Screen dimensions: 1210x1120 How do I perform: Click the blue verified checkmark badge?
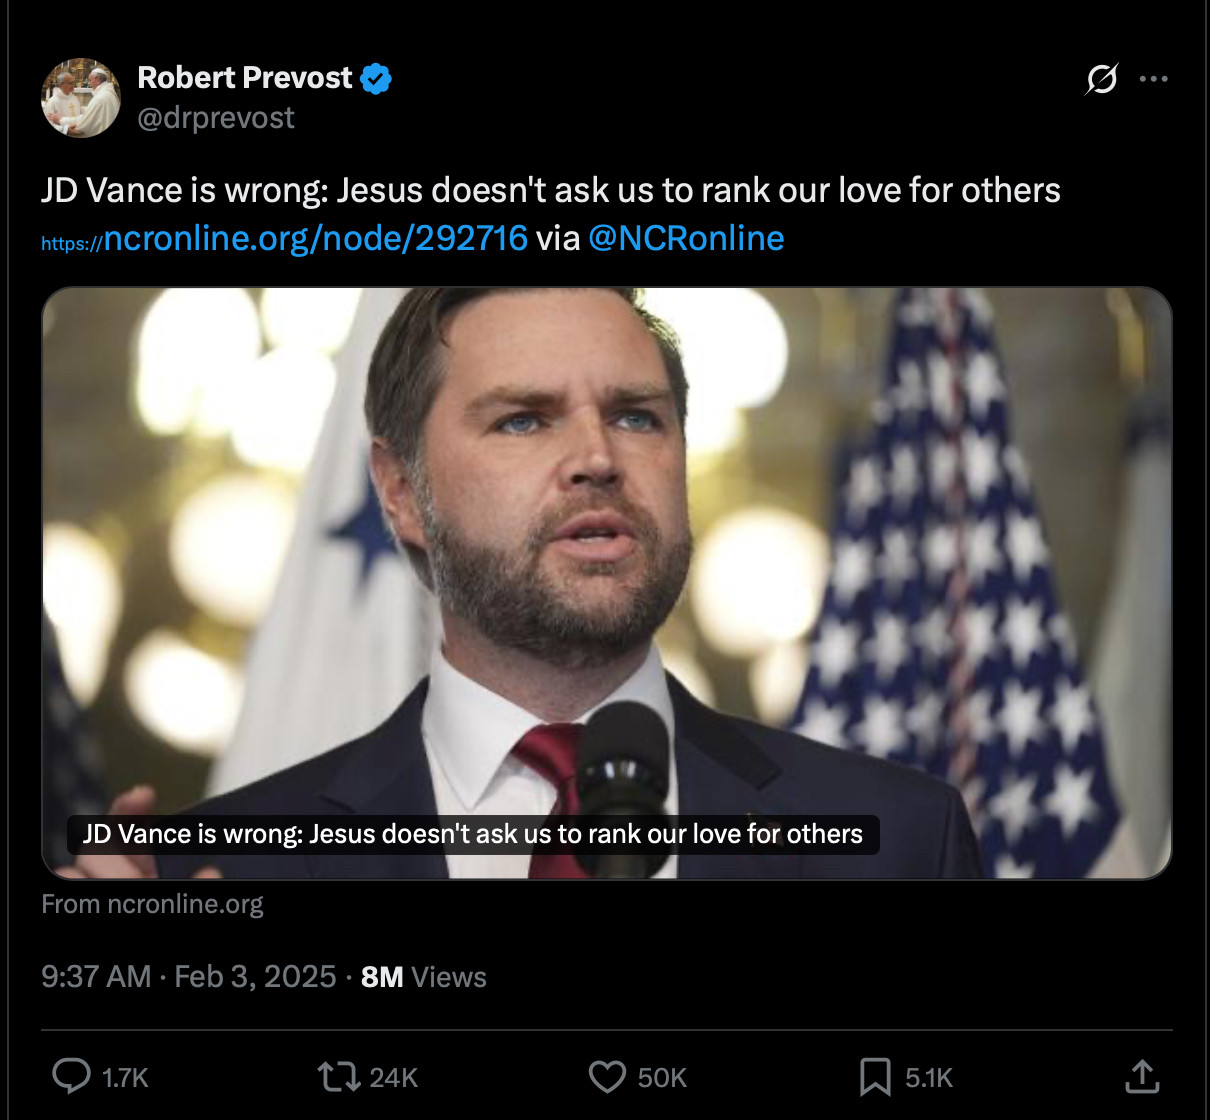point(375,78)
